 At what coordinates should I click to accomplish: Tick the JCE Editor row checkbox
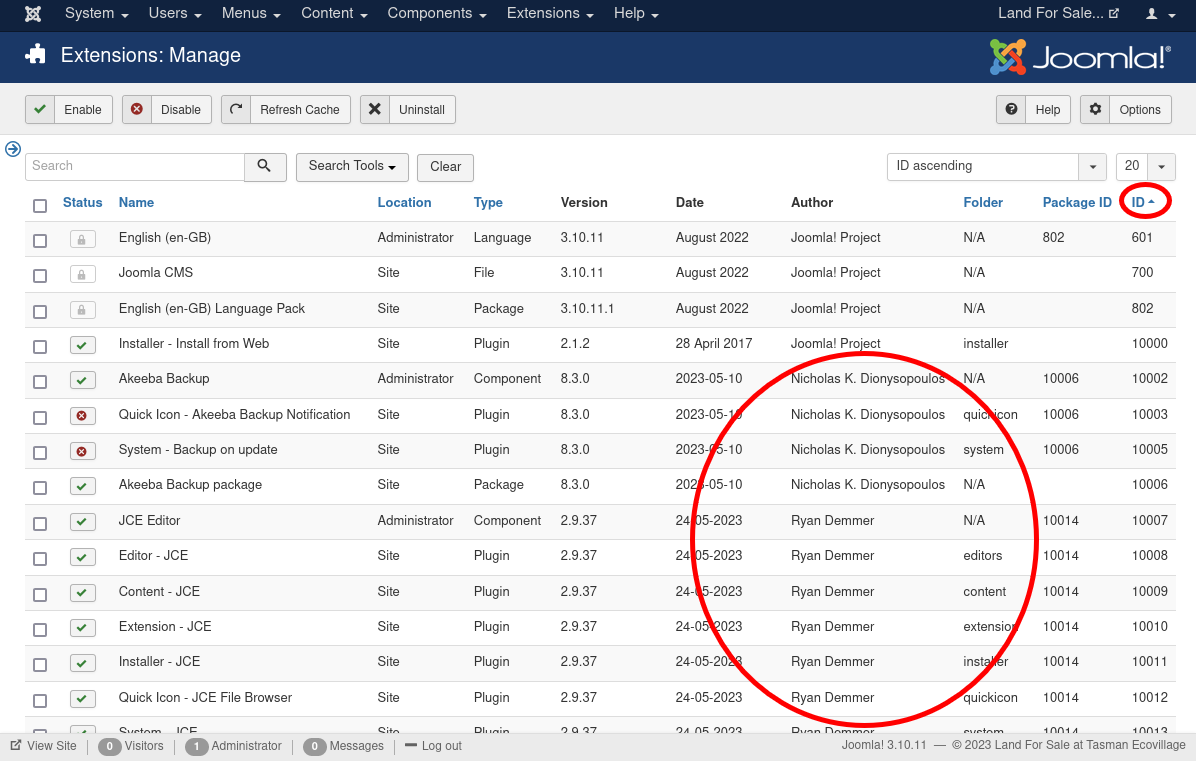click(x=40, y=524)
